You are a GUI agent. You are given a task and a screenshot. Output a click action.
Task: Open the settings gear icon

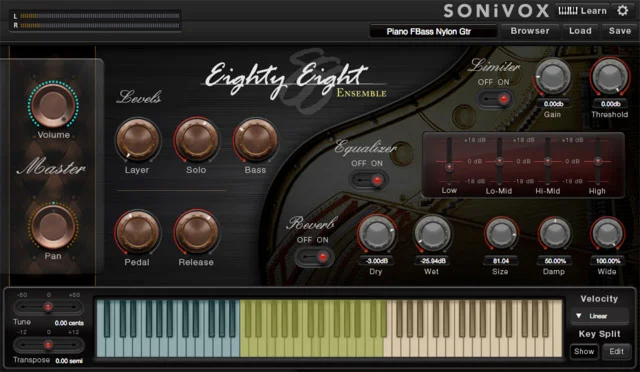coord(622,11)
